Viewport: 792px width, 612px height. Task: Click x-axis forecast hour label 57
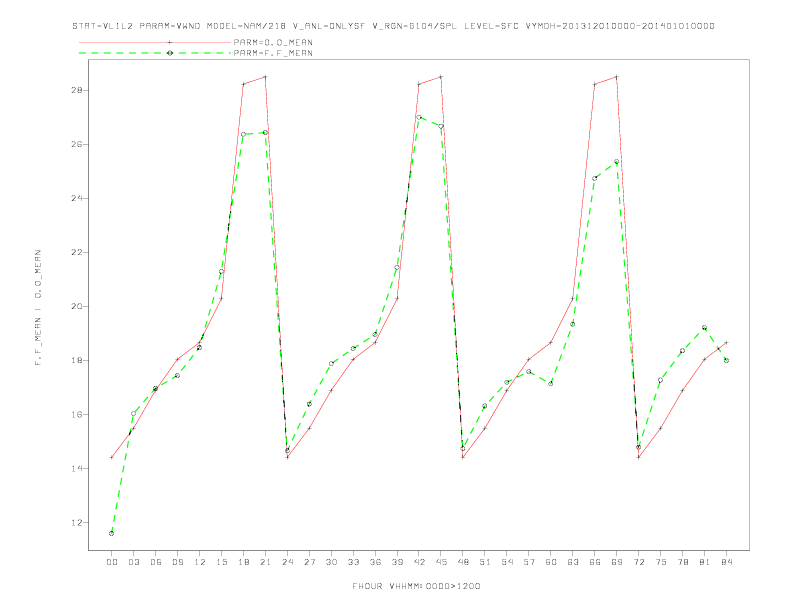click(x=529, y=562)
